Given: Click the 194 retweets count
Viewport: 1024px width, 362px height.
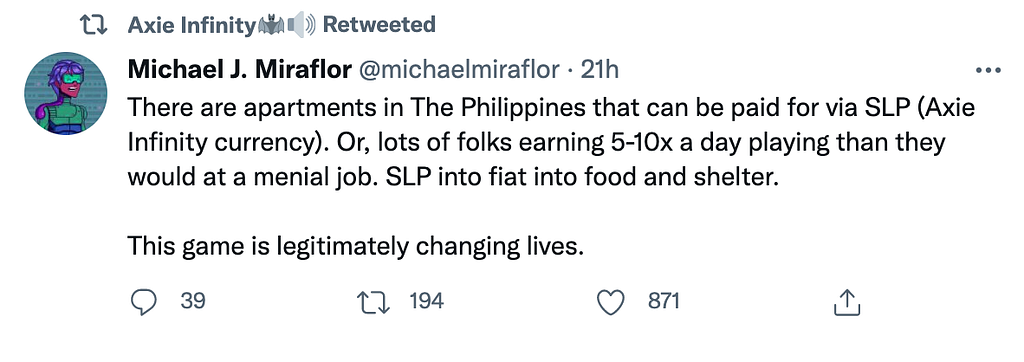Looking at the screenshot, I should [x=426, y=301].
